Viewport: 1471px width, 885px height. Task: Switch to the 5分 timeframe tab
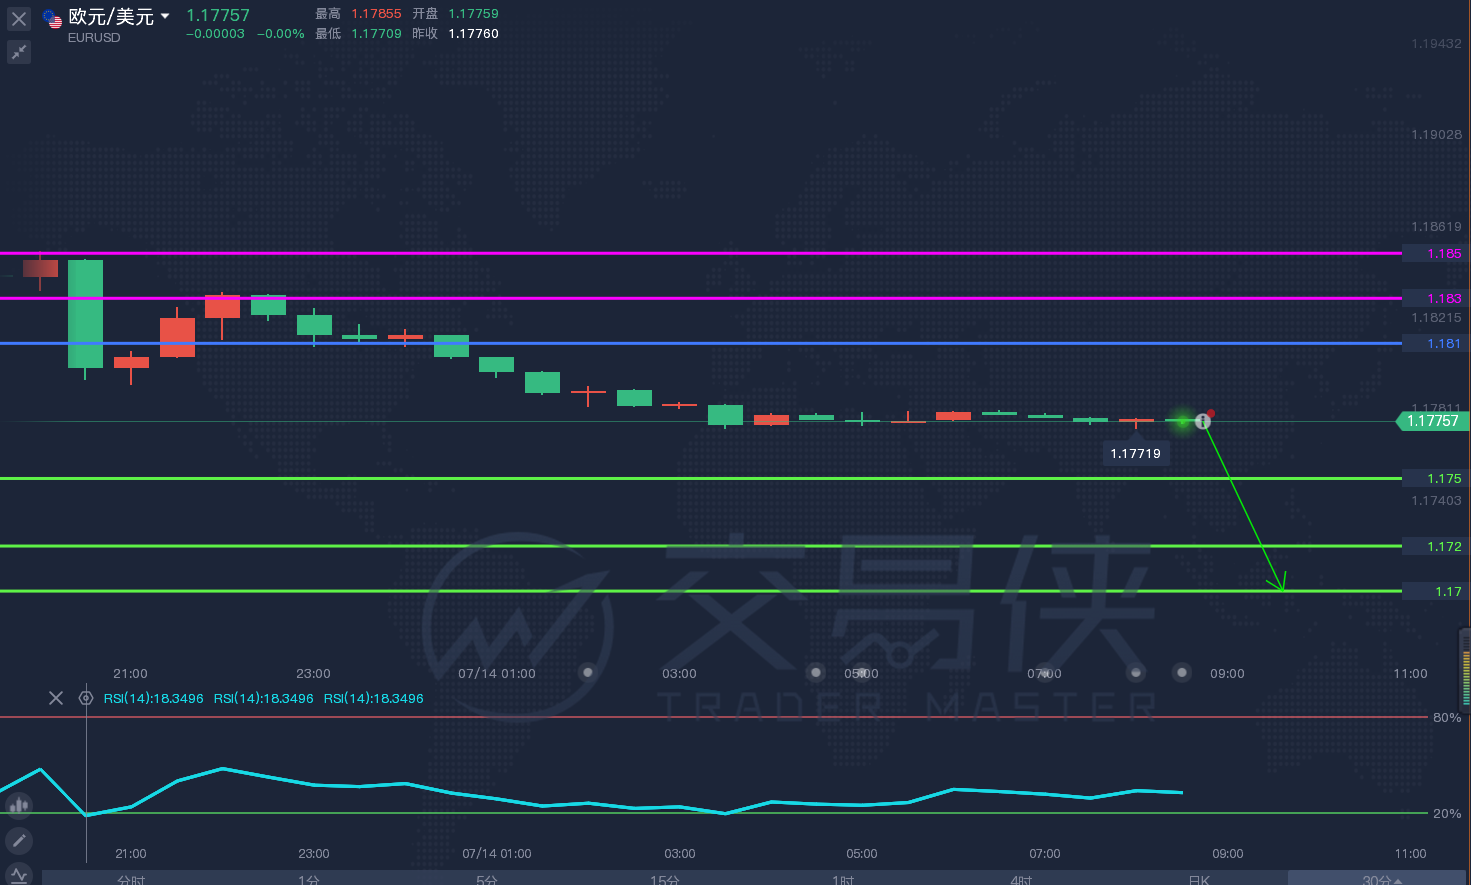tap(487, 879)
